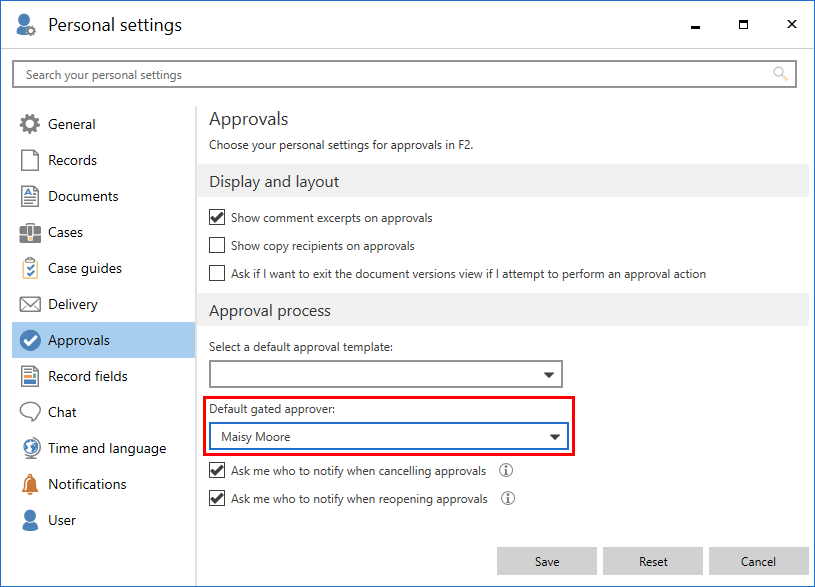Viewport: 815px width, 587px height.
Task: Click the Personal settings title bar icon
Action: [x=25, y=25]
